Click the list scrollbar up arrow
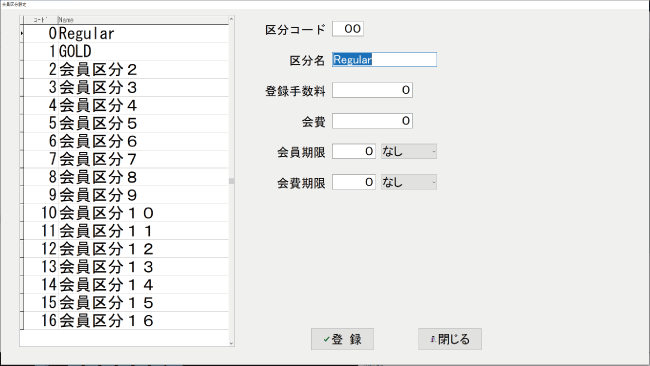 [231, 19]
